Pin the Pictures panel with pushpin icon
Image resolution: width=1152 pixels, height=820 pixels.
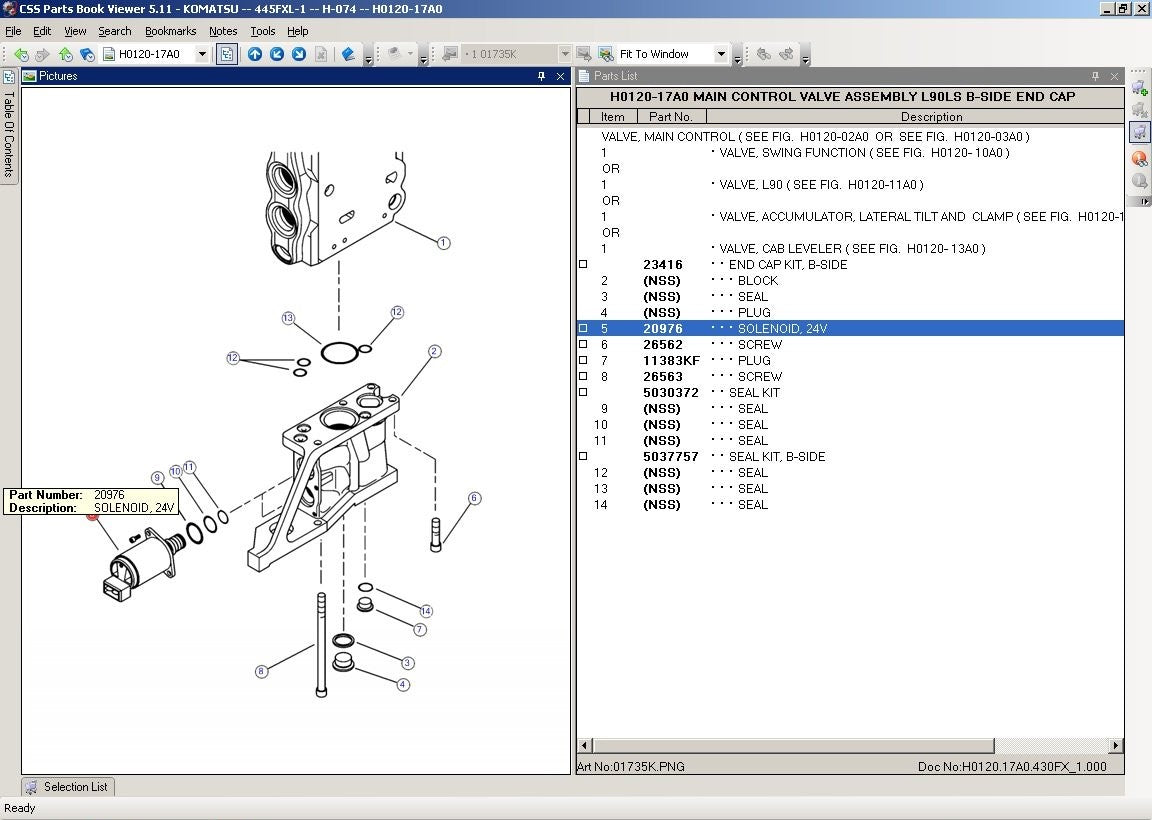coord(541,76)
